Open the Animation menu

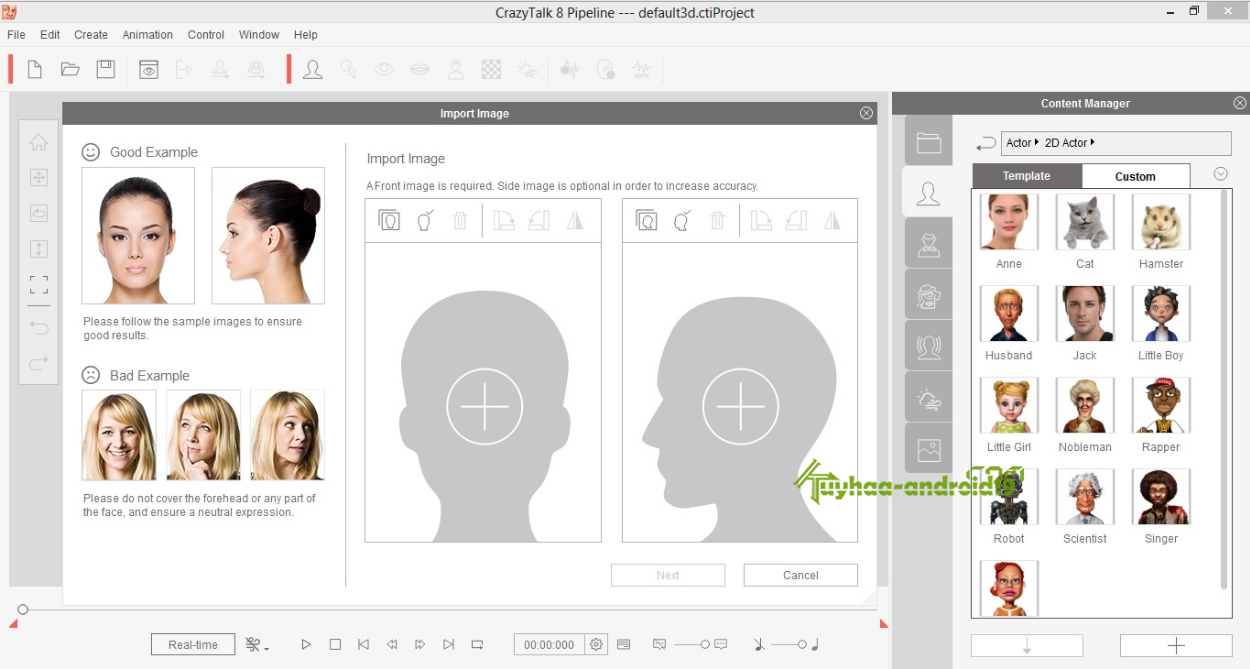click(148, 34)
